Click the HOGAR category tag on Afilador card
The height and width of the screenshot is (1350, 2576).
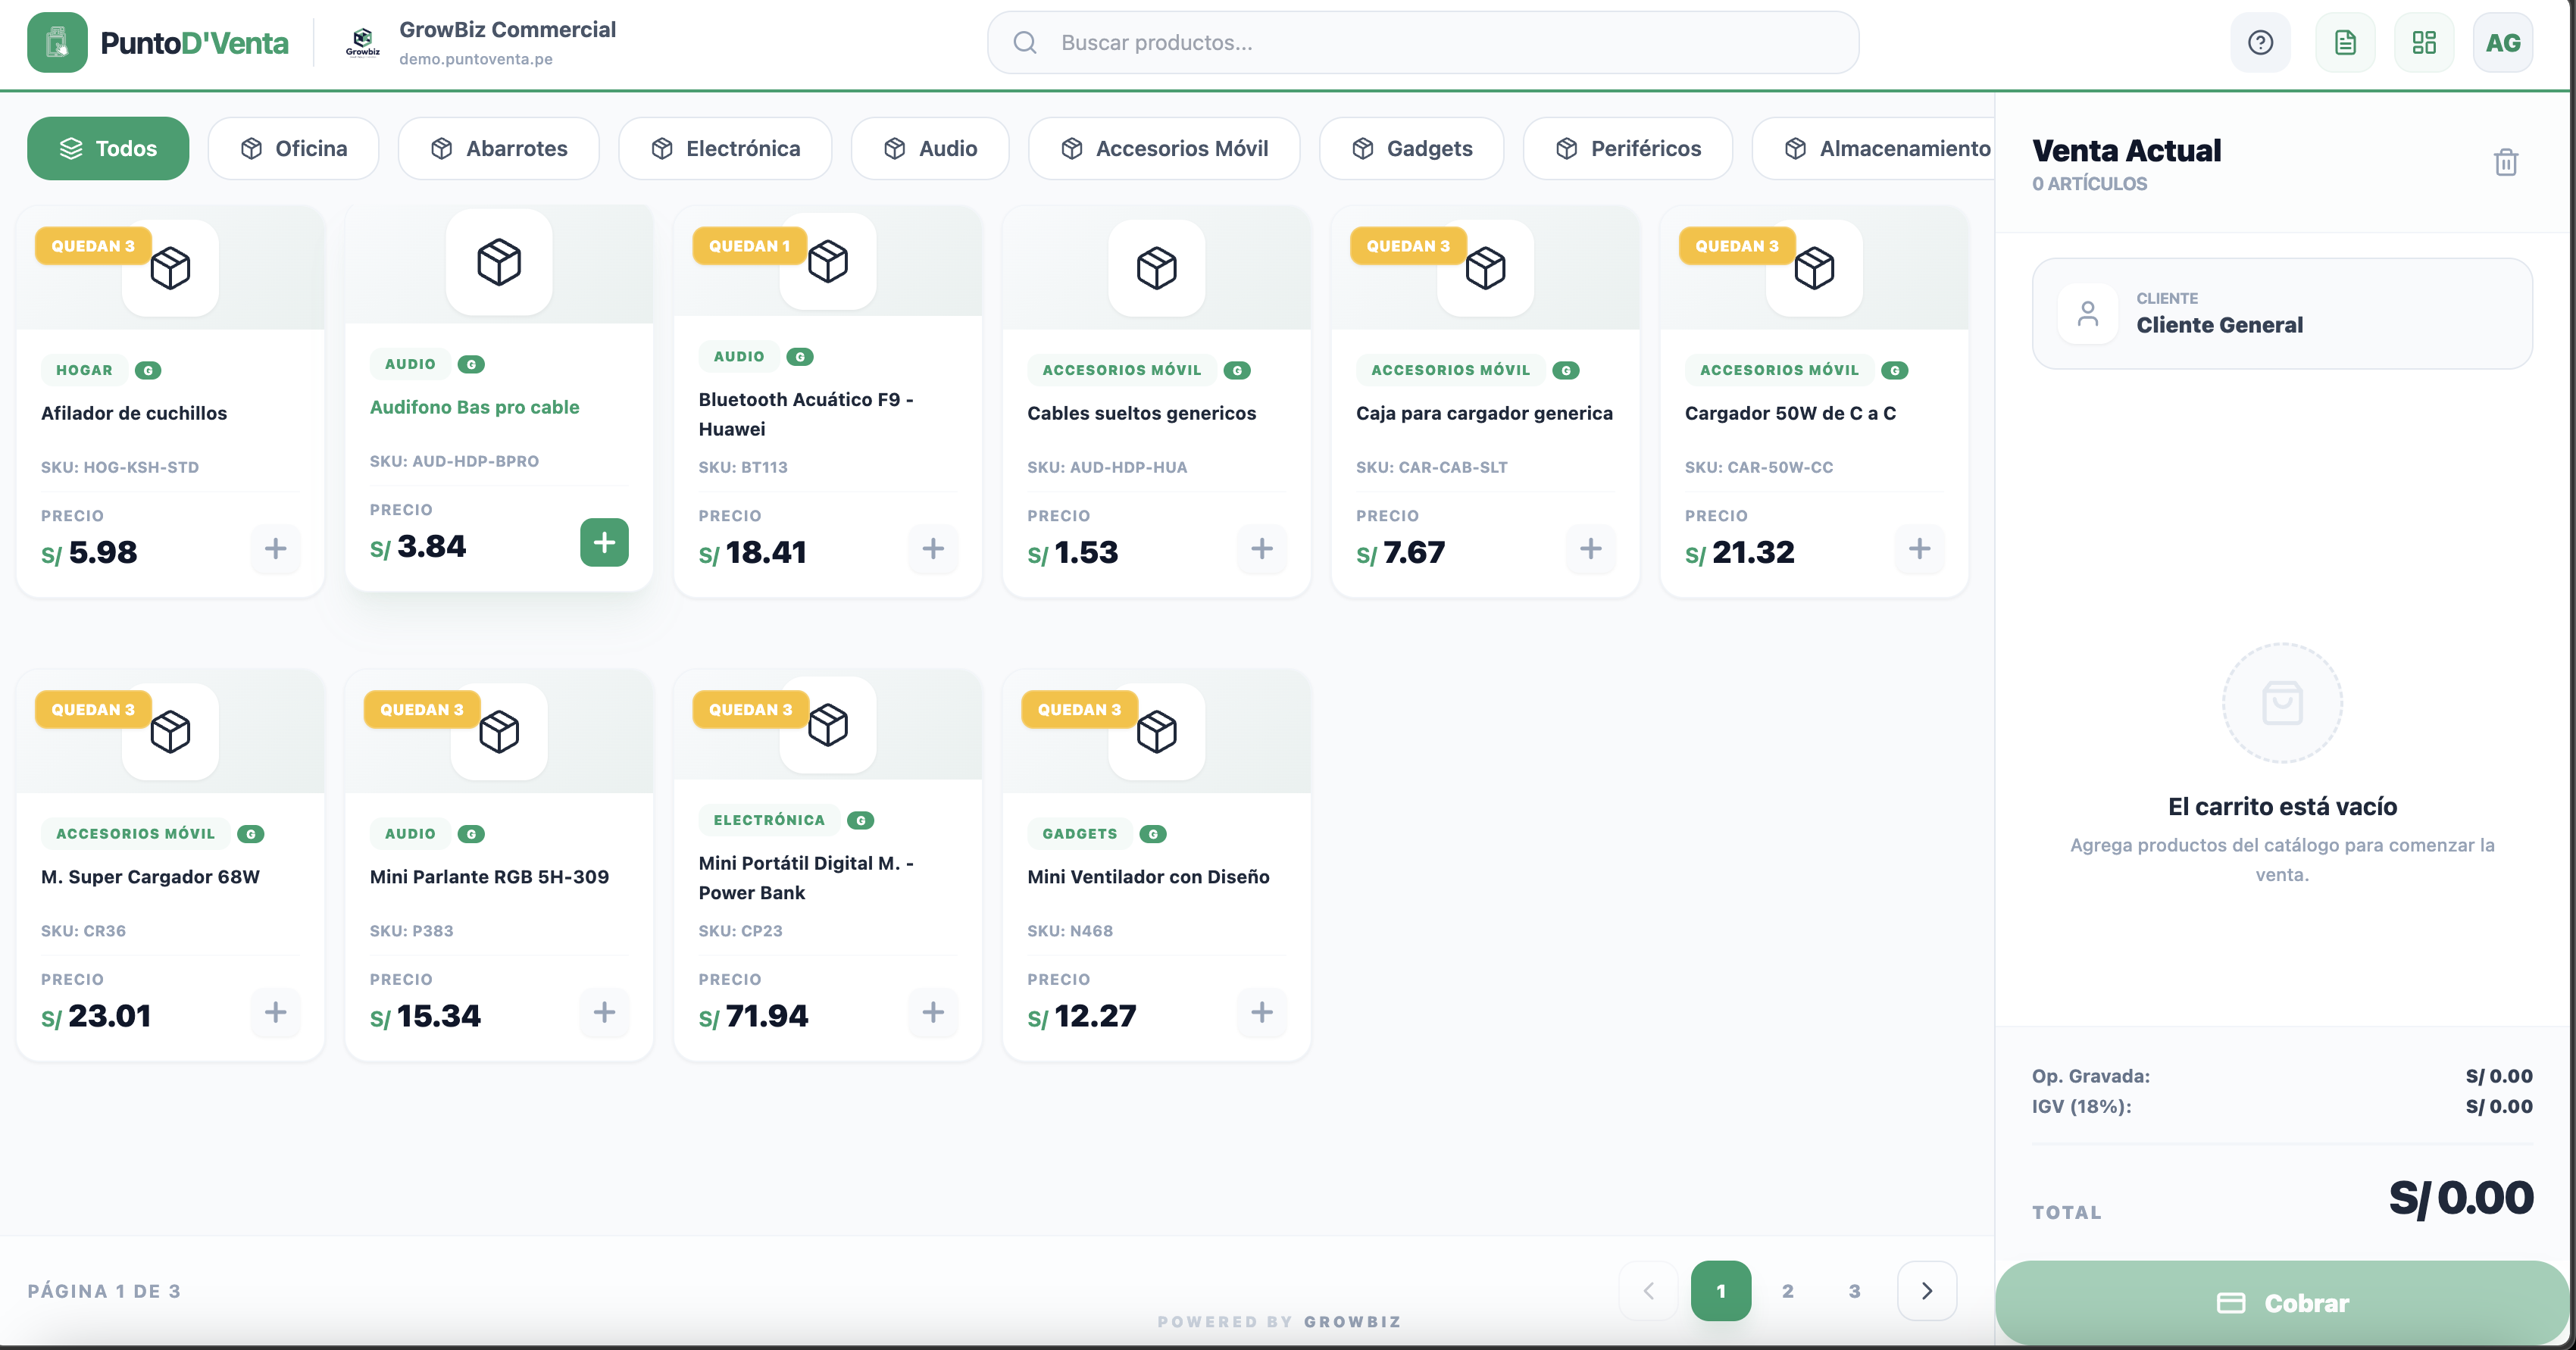[x=84, y=370]
